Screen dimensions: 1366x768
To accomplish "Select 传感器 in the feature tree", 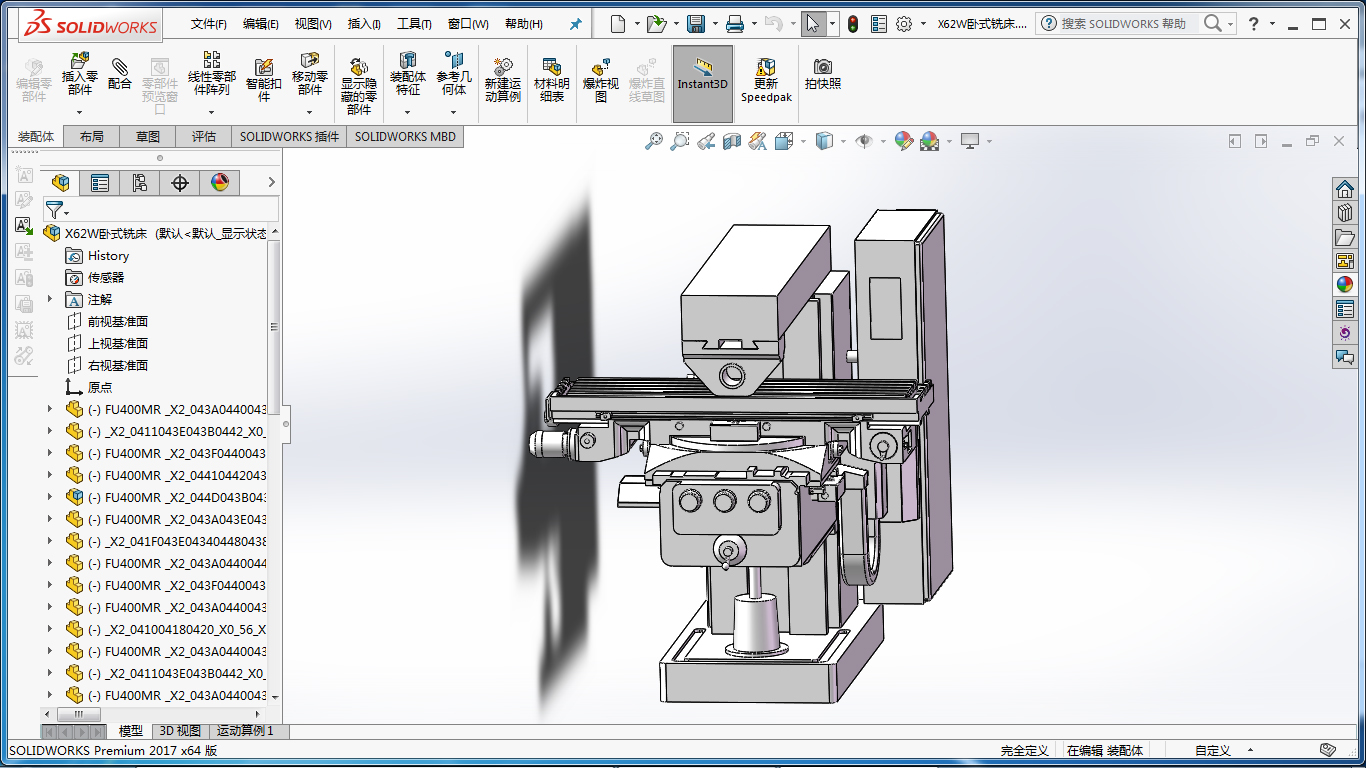I will point(106,278).
